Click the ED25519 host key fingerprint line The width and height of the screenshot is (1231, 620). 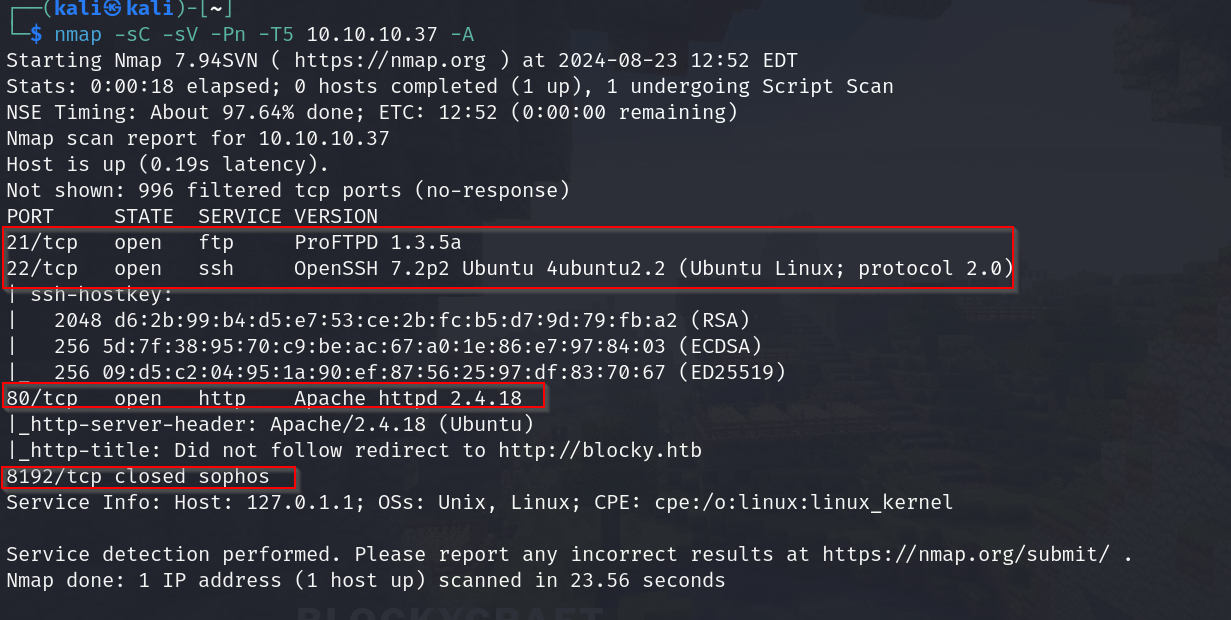point(420,372)
